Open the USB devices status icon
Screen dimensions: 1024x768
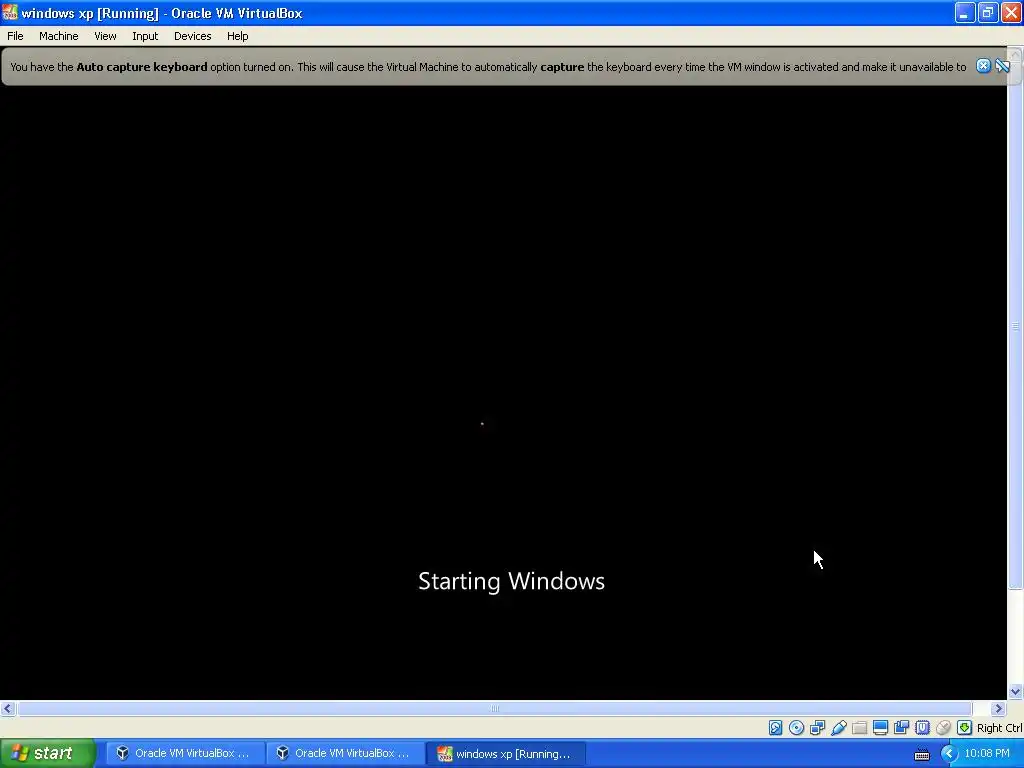pos(839,728)
